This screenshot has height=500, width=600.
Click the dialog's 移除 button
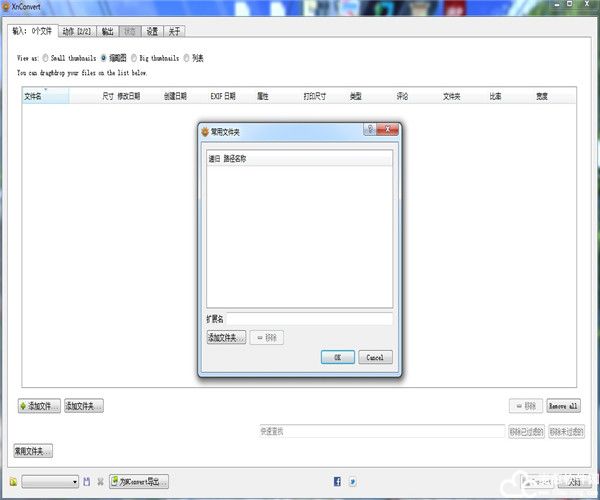point(267,337)
